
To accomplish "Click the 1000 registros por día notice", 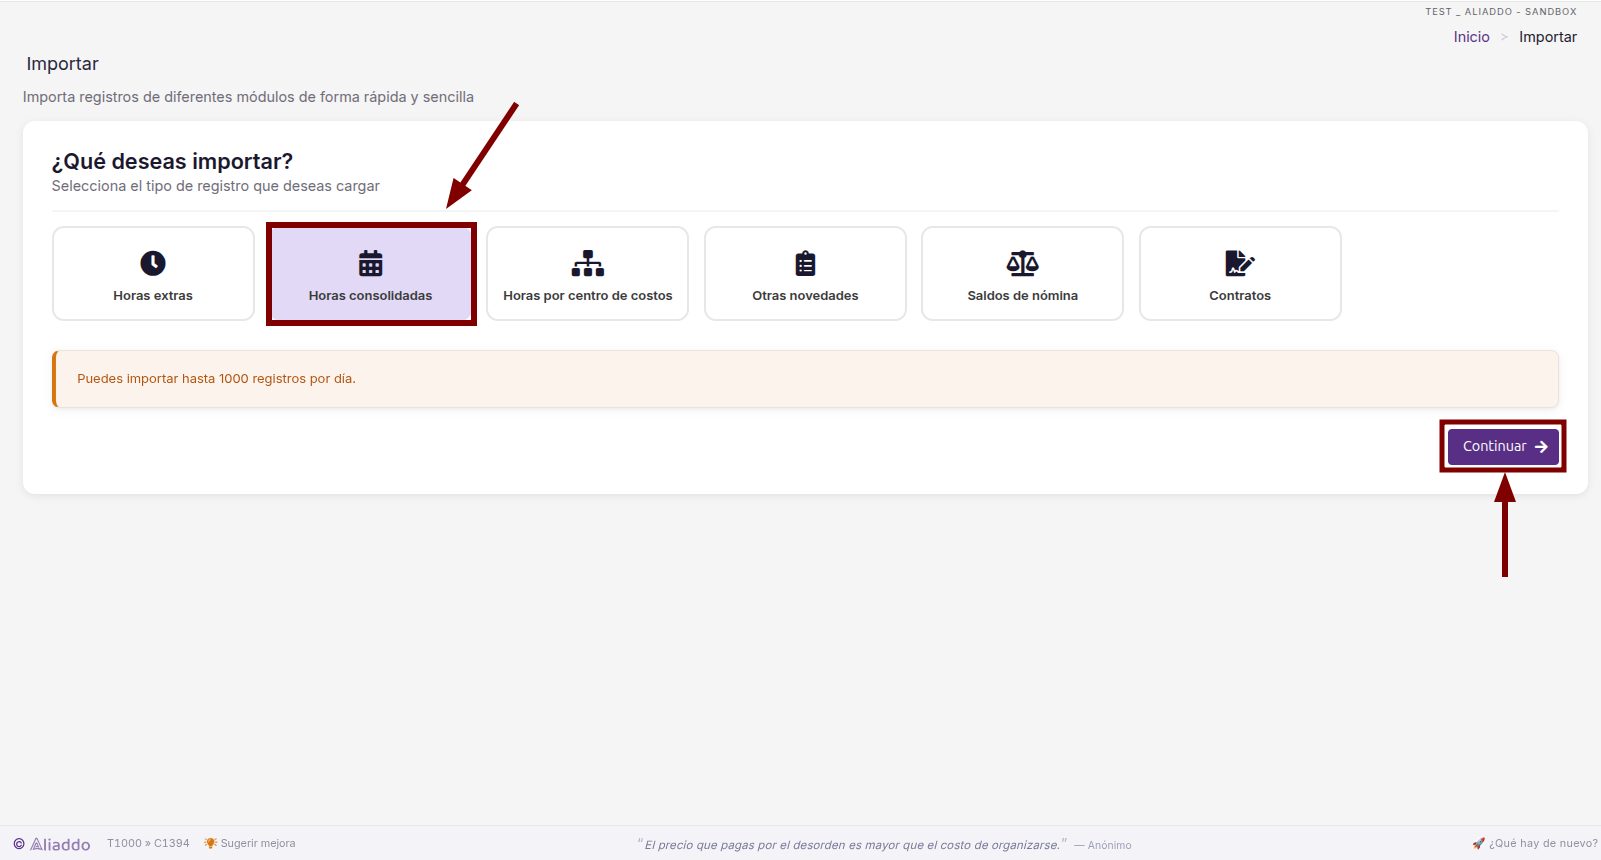I will [x=216, y=379].
